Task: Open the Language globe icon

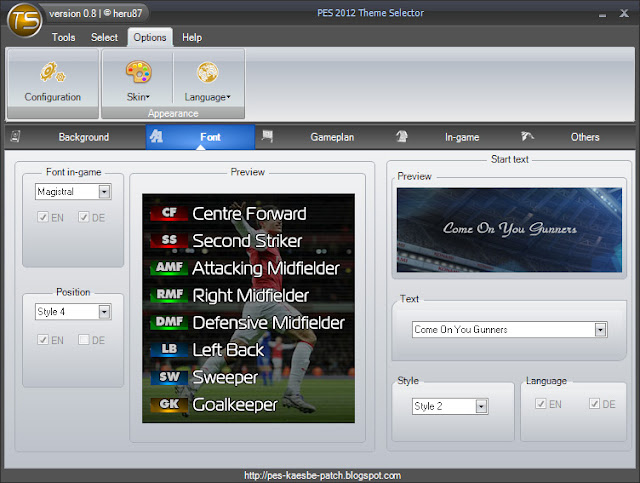Action: [208, 72]
